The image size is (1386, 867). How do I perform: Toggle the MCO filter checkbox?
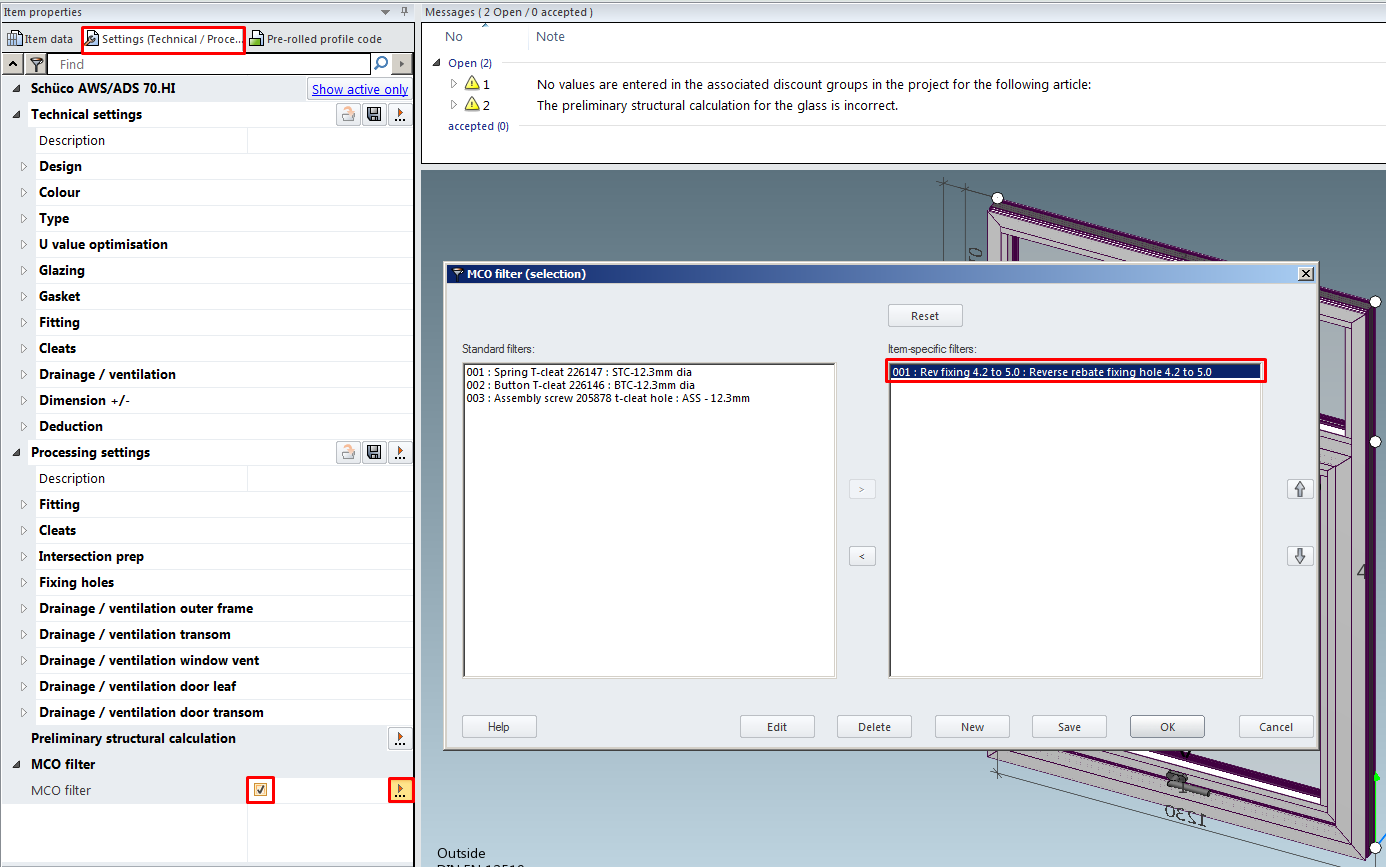tap(260, 791)
